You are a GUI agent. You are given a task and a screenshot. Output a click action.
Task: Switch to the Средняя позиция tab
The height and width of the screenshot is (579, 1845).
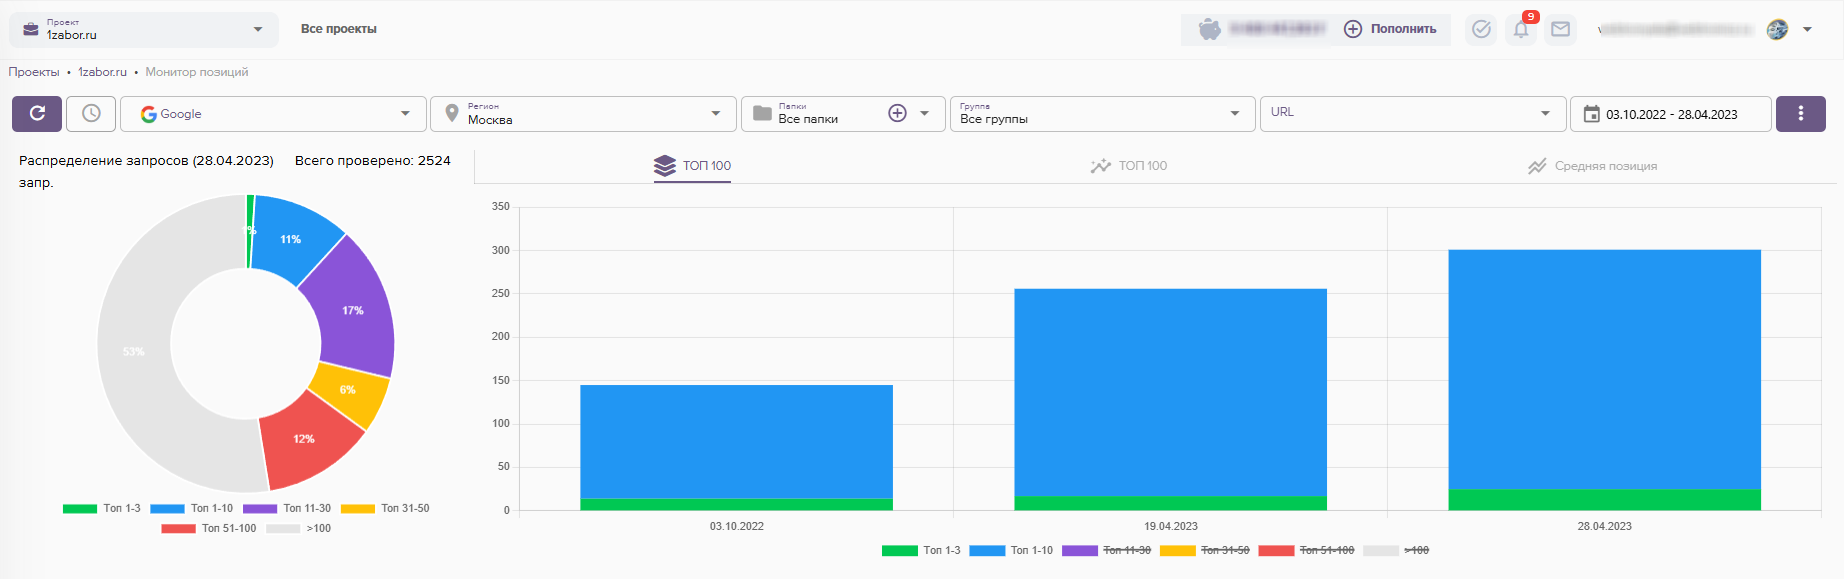[1592, 166]
